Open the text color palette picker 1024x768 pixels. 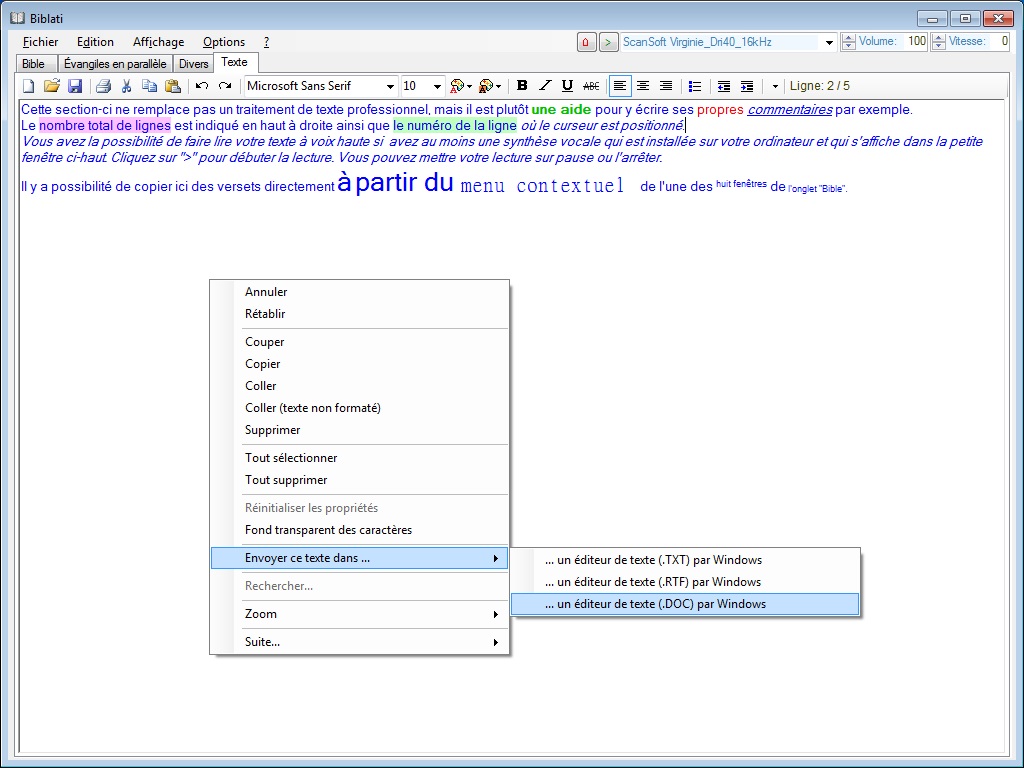460,86
